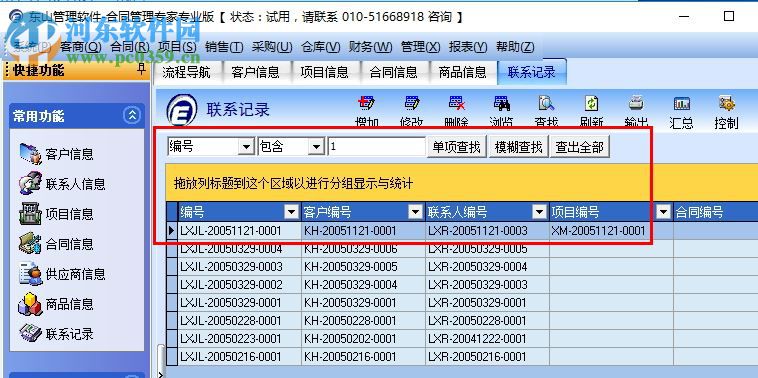Open 项目信息 in the sidebar
The height and width of the screenshot is (378, 758).
[57, 214]
